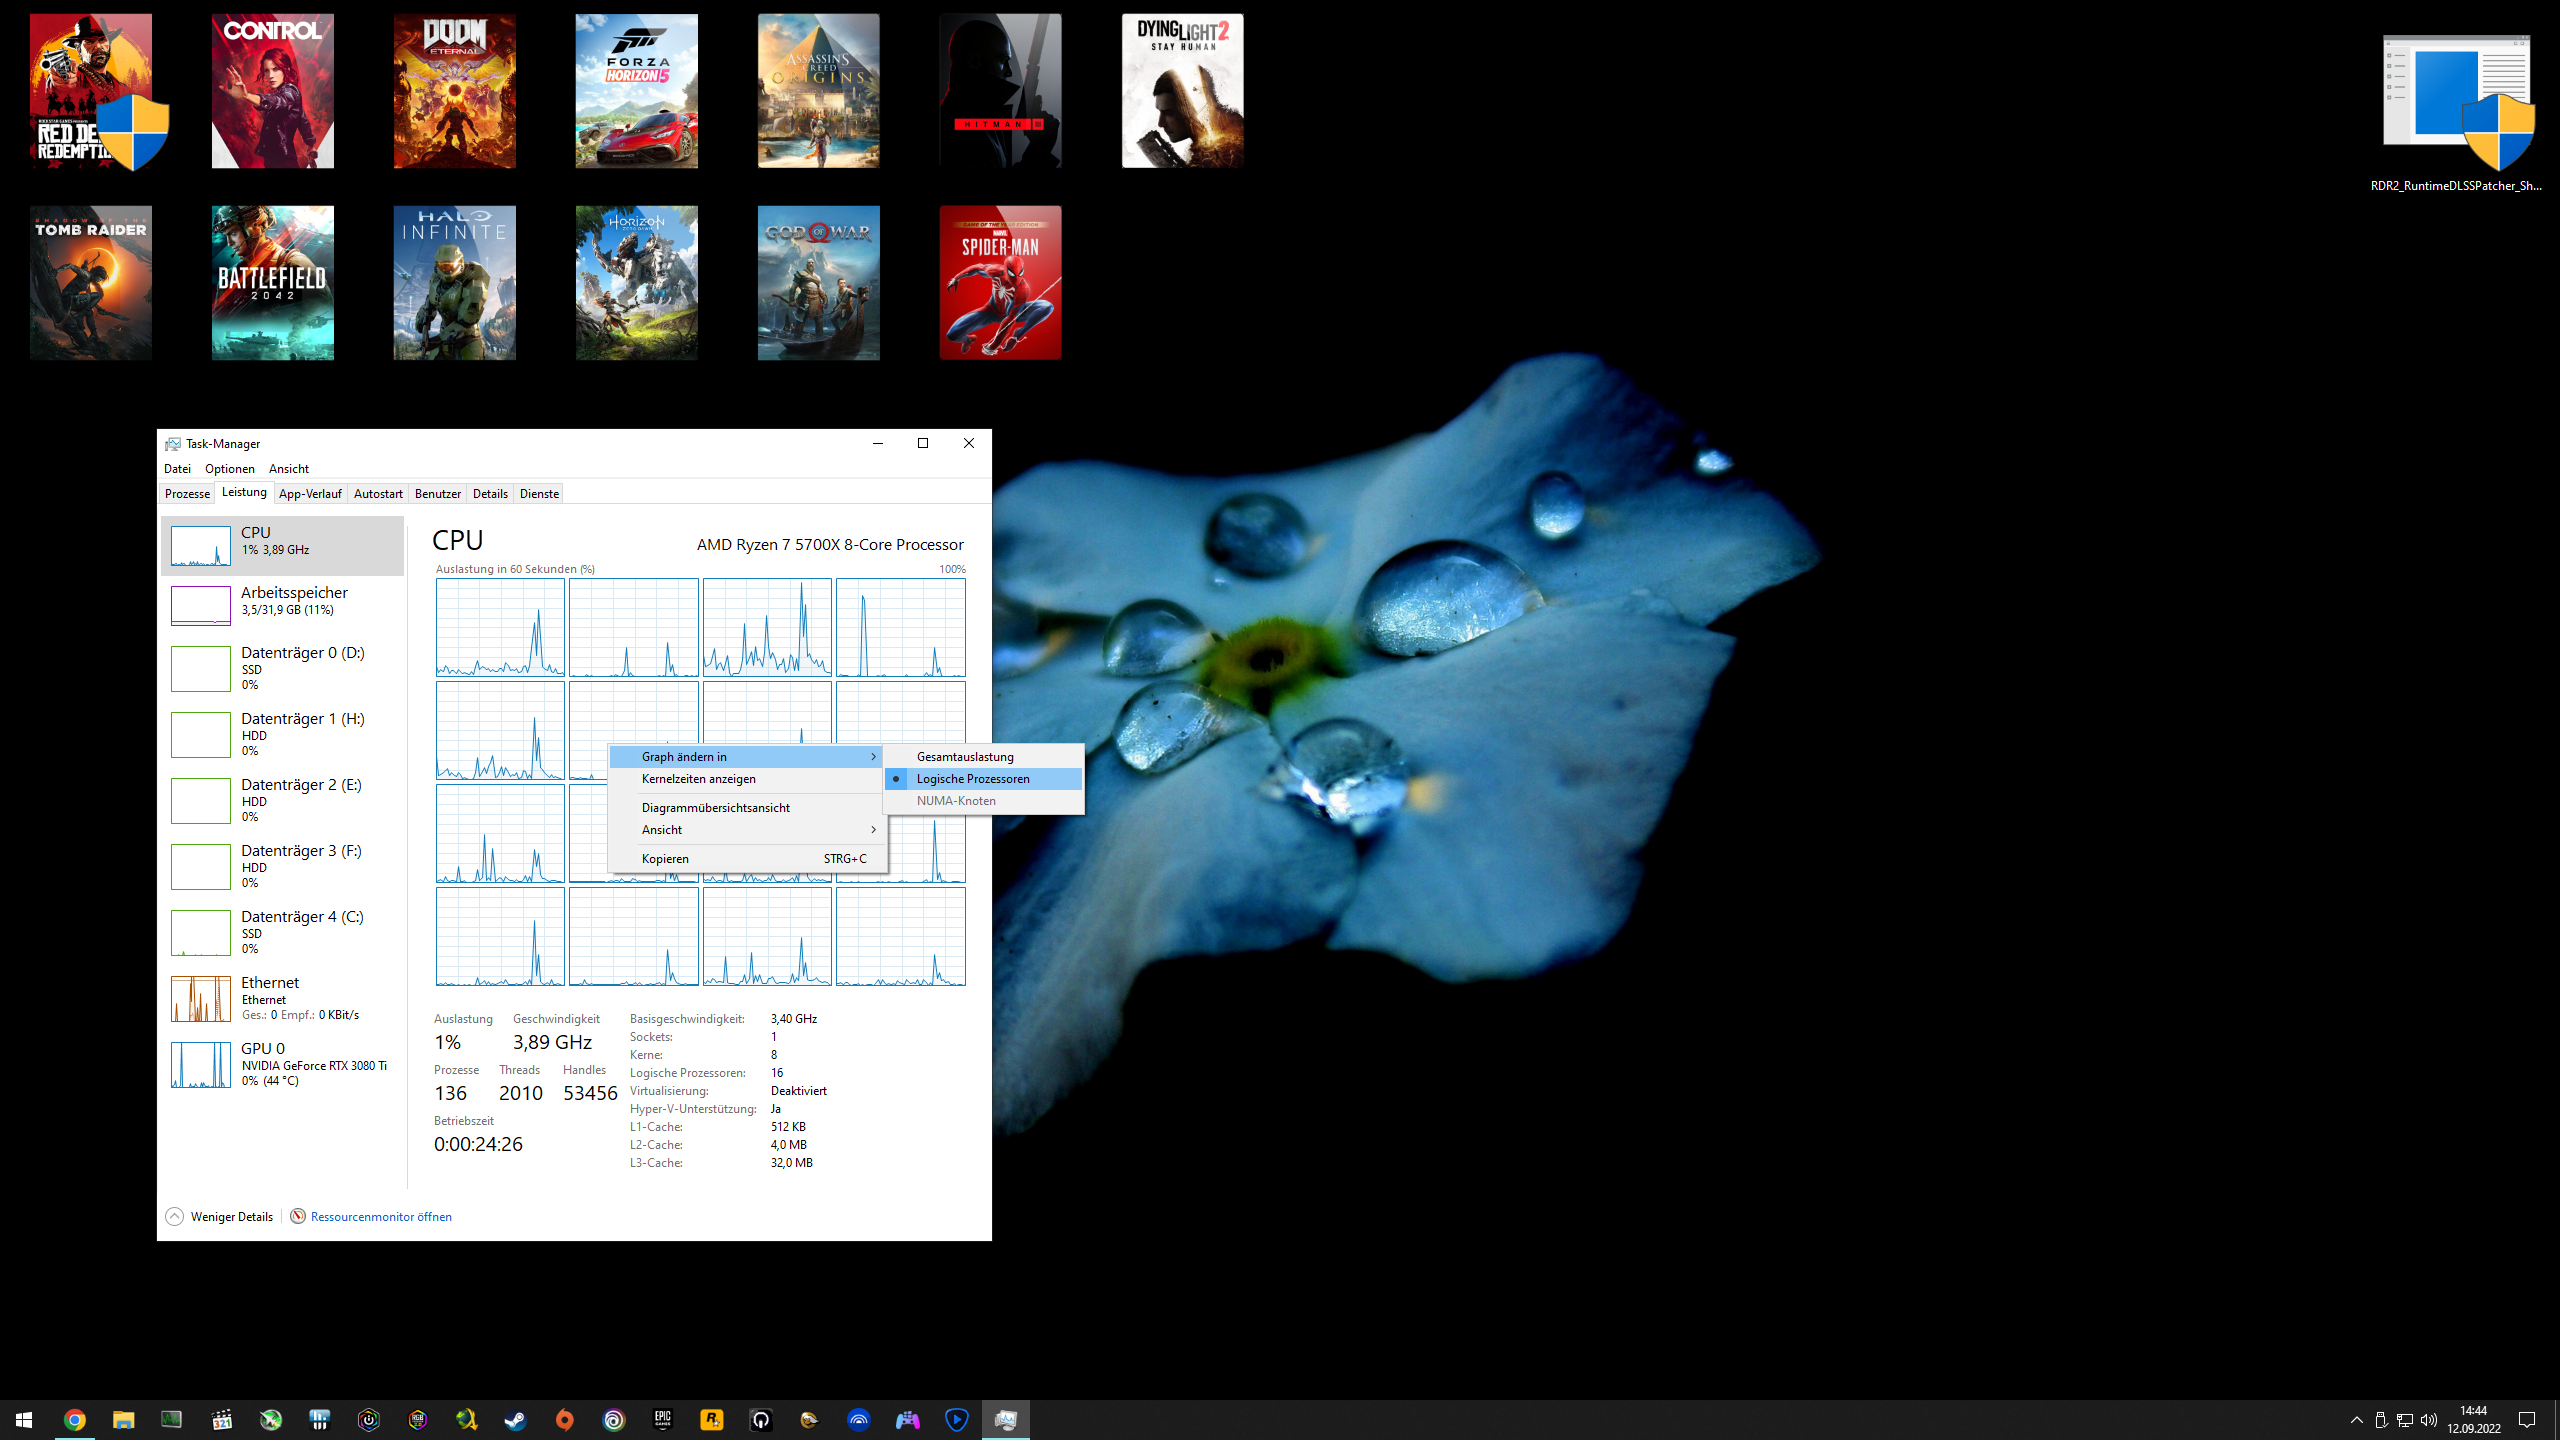Select the God of War icon

tap(819, 283)
